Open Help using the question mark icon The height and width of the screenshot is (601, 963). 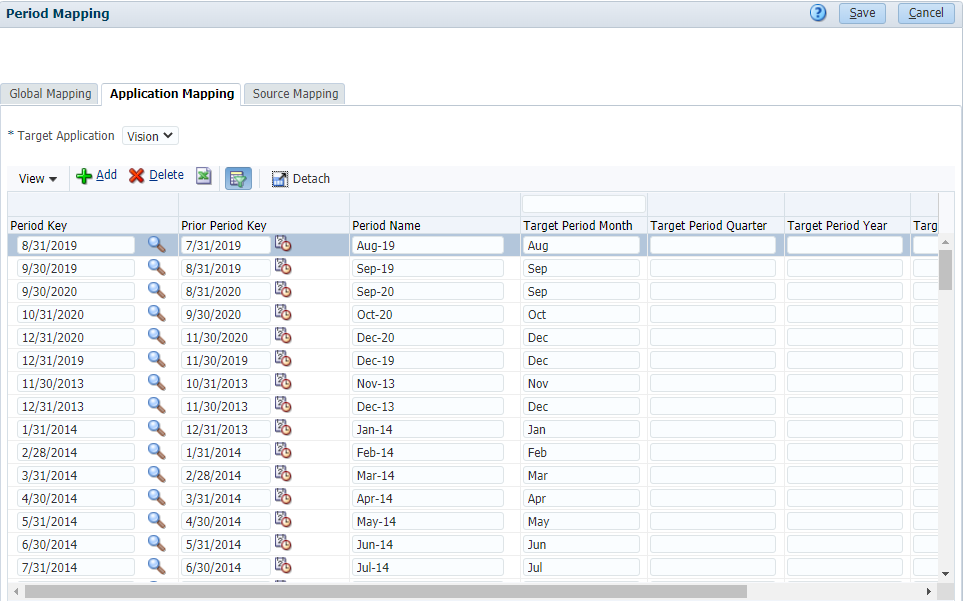[x=817, y=13]
